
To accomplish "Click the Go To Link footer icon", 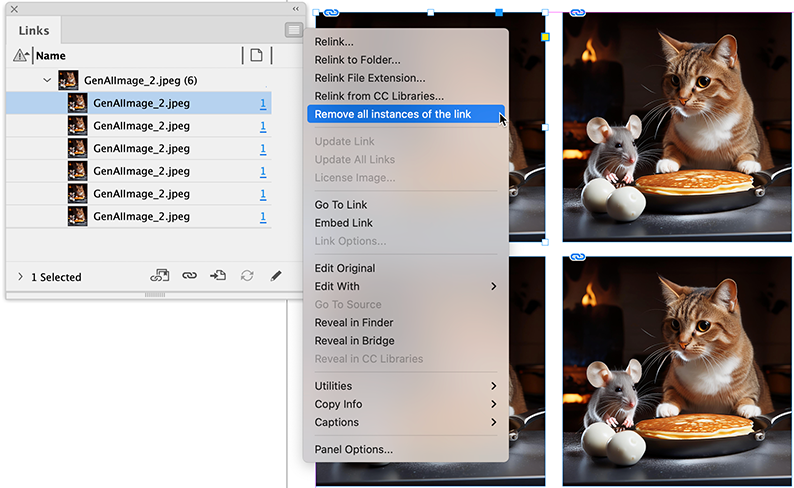I will 218,276.
